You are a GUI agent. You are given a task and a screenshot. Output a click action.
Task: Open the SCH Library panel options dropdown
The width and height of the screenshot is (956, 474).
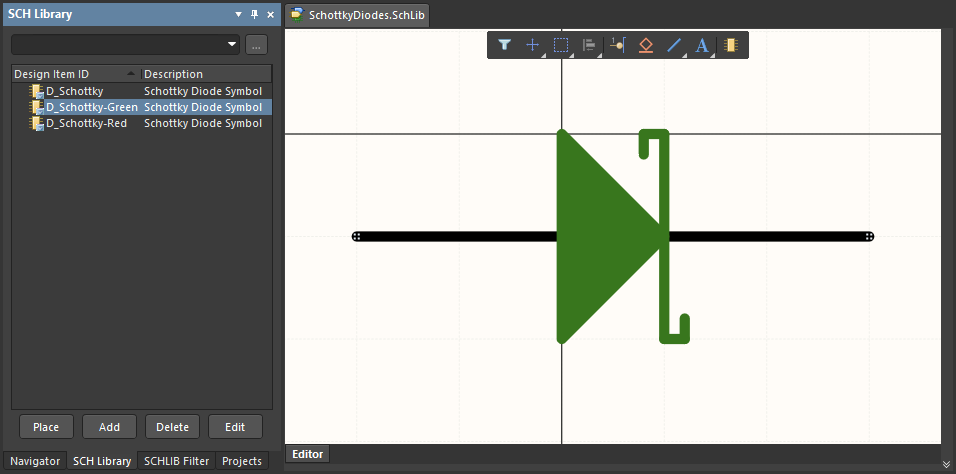tap(238, 15)
